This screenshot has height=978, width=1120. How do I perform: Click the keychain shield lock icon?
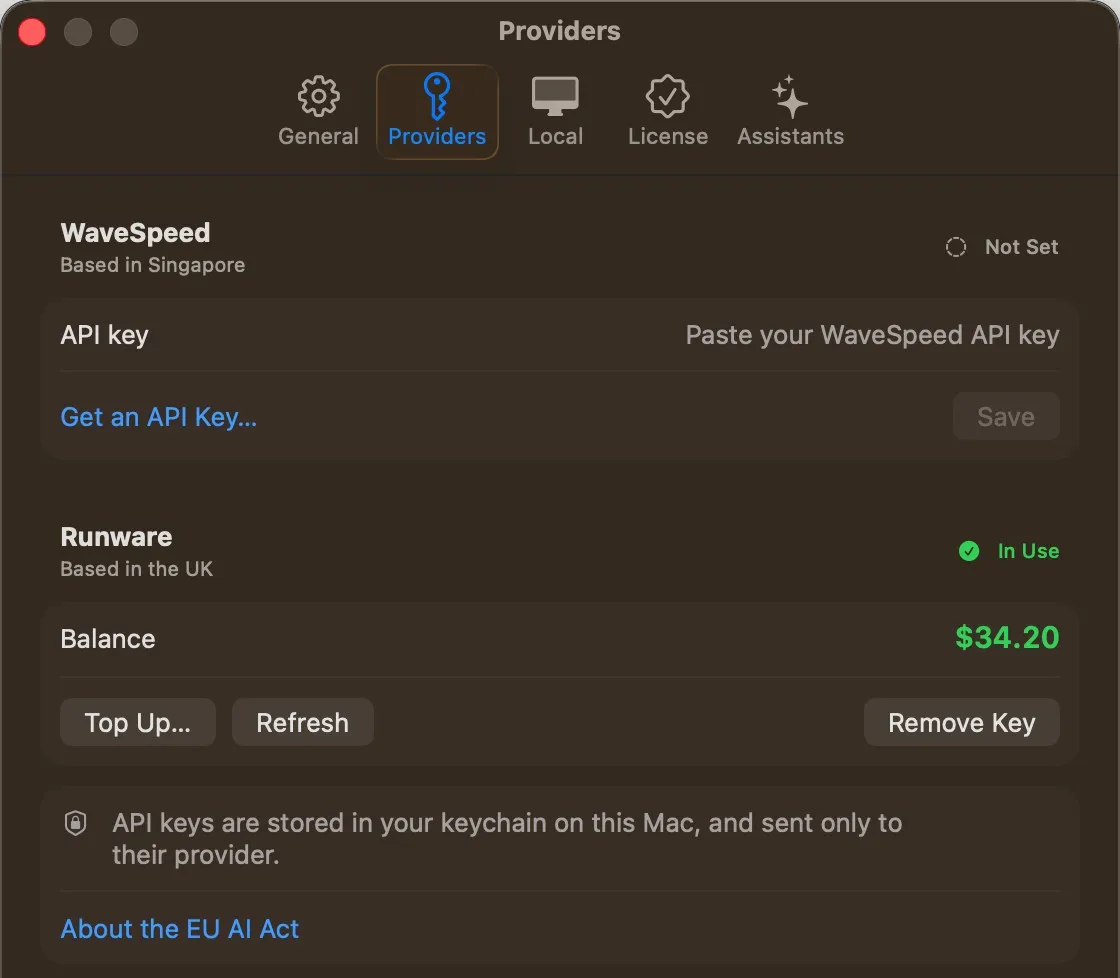click(76, 823)
